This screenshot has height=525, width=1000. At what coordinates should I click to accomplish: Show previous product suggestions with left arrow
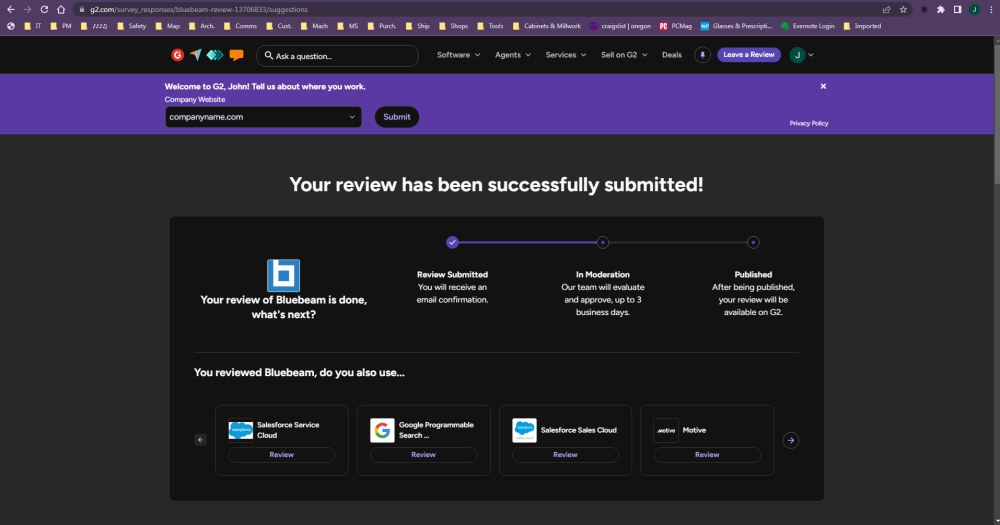tap(200, 440)
